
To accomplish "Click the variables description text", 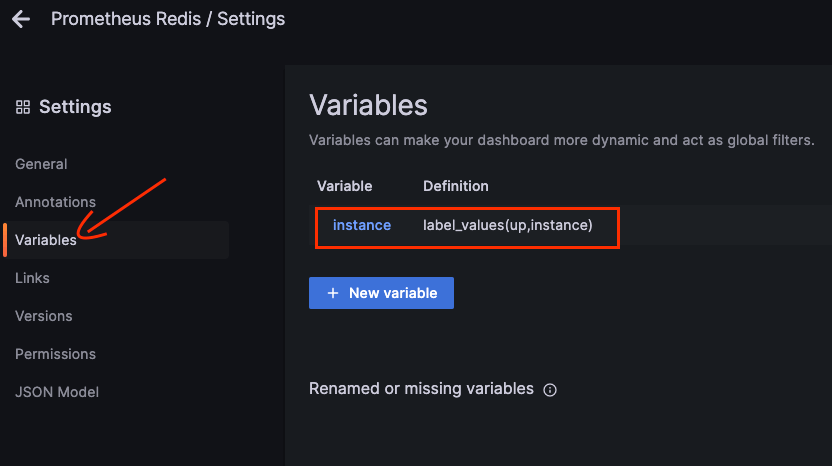I will pyautogui.click(x=561, y=140).
